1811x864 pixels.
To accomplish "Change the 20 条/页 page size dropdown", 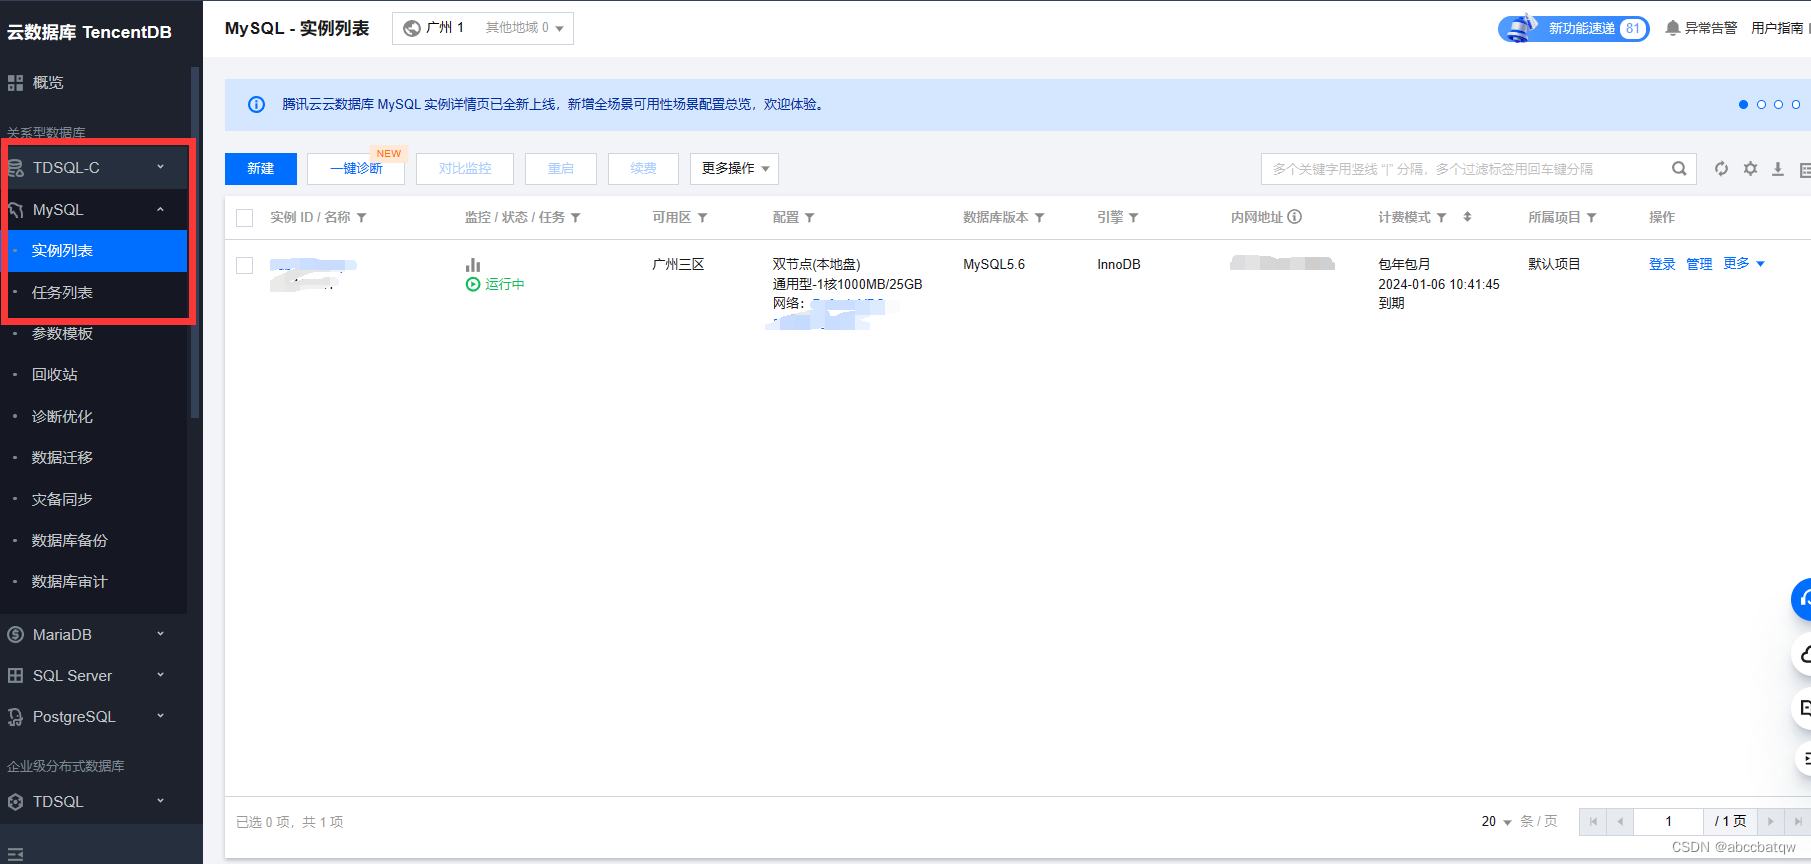I will 1496,822.
